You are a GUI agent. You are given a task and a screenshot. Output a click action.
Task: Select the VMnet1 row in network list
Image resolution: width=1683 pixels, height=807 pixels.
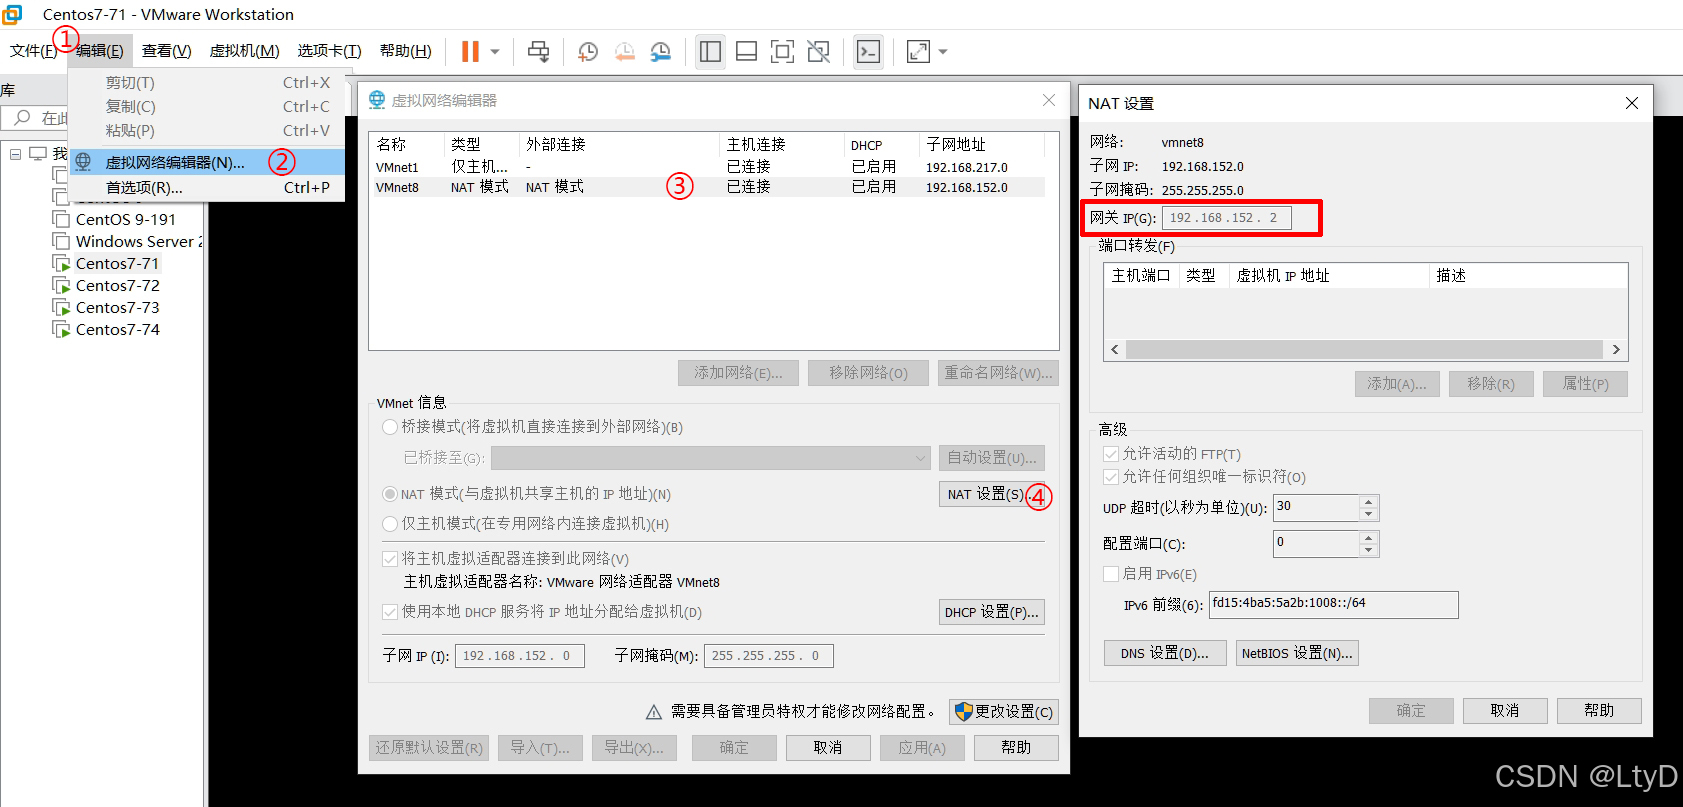pos(707,167)
